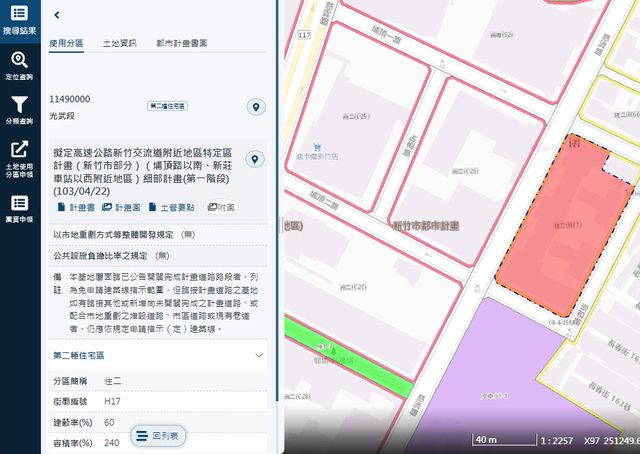
Task: Click the 回列表 back-to-list button
Action: [158, 436]
